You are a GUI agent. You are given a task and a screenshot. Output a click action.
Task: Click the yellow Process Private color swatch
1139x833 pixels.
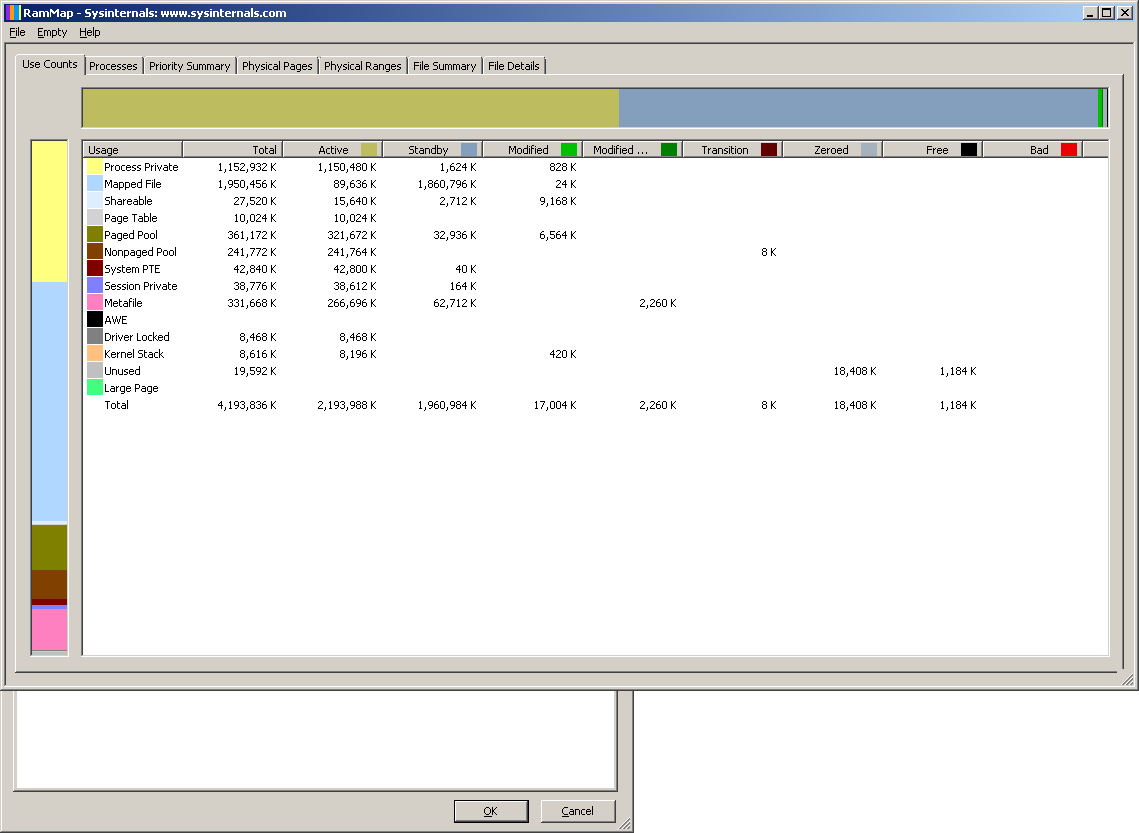click(95, 167)
